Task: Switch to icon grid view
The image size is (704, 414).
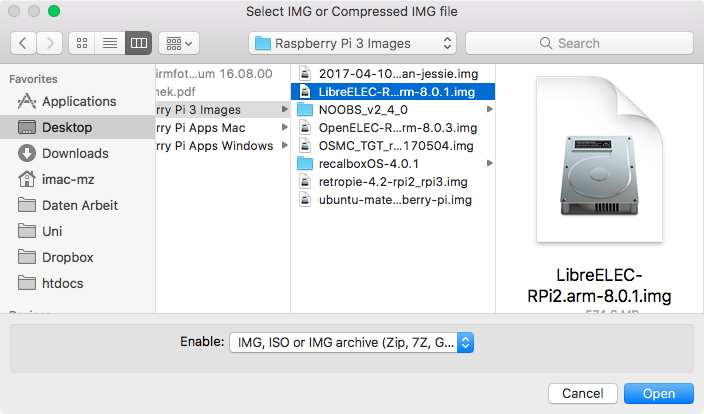Action: pos(82,43)
